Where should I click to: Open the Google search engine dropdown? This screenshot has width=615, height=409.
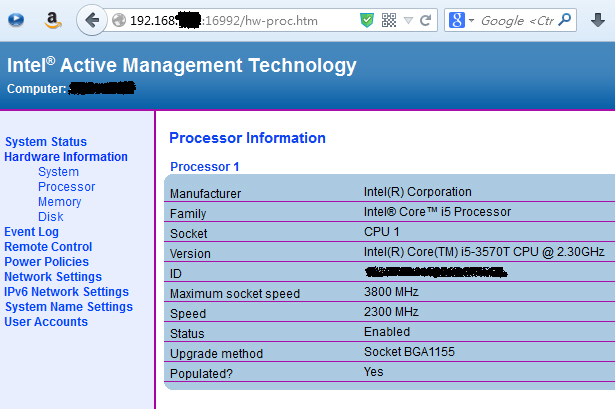tap(461, 20)
